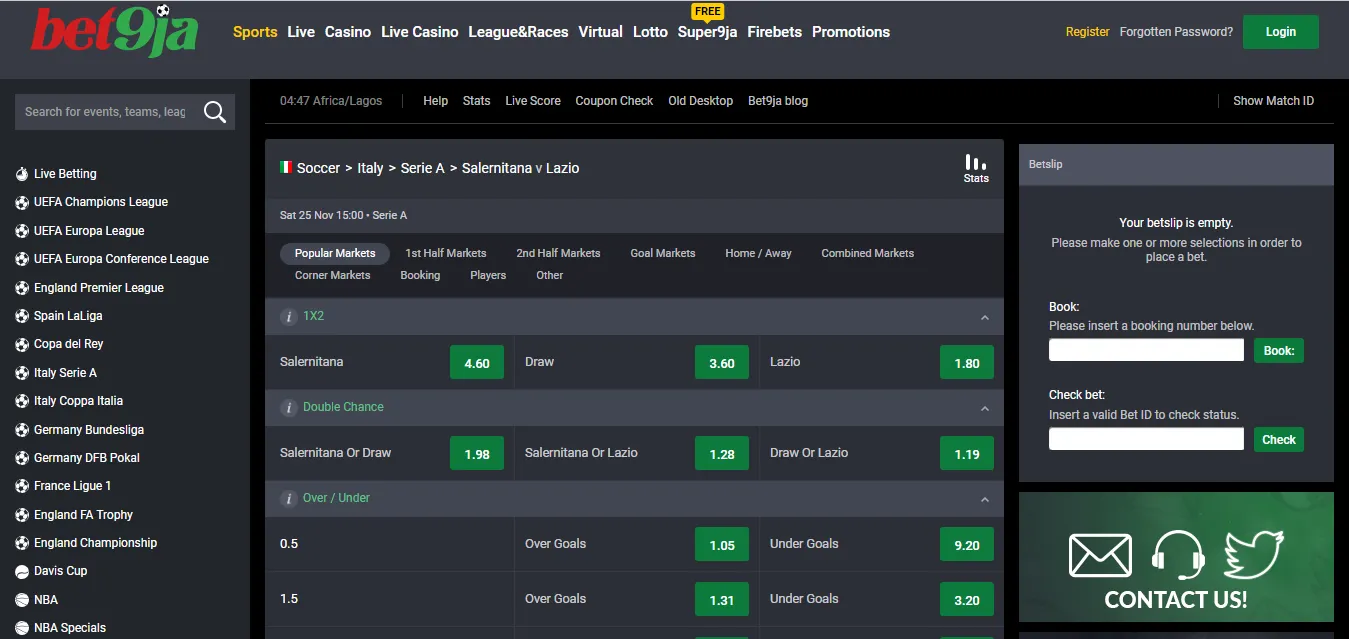Click the booking number input field
This screenshot has width=1349, height=639.
(x=1145, y=350)
